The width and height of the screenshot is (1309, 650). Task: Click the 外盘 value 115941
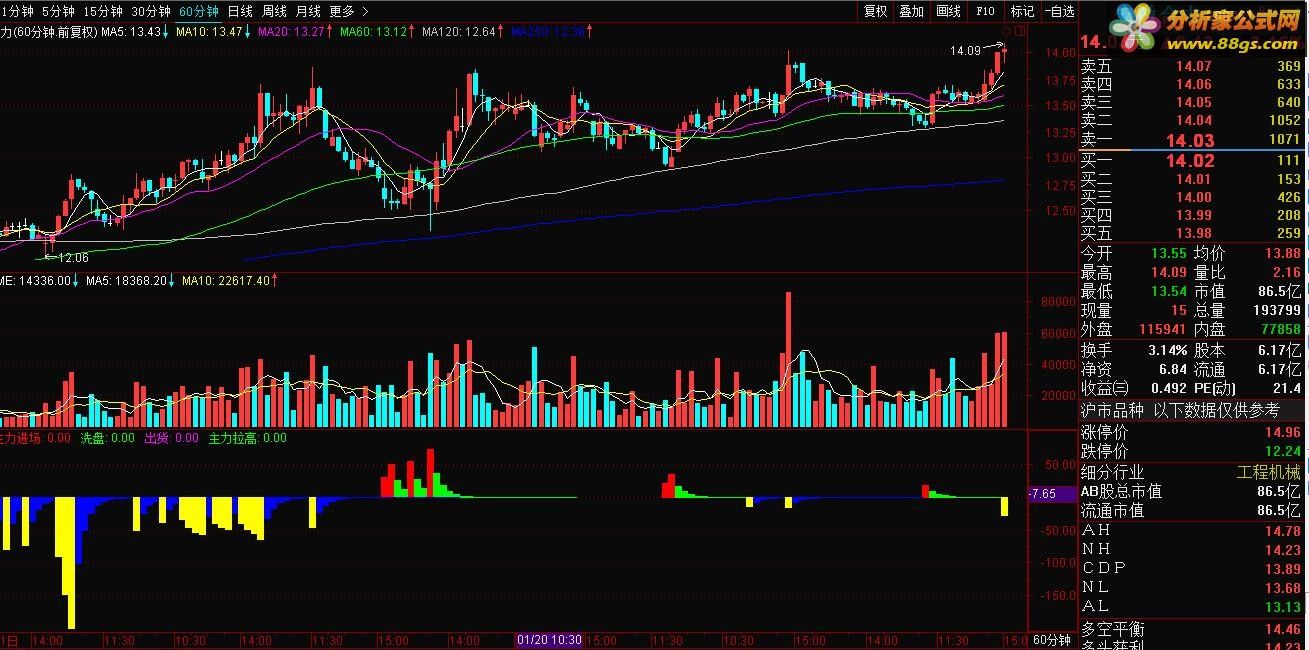coord(1162,330)
